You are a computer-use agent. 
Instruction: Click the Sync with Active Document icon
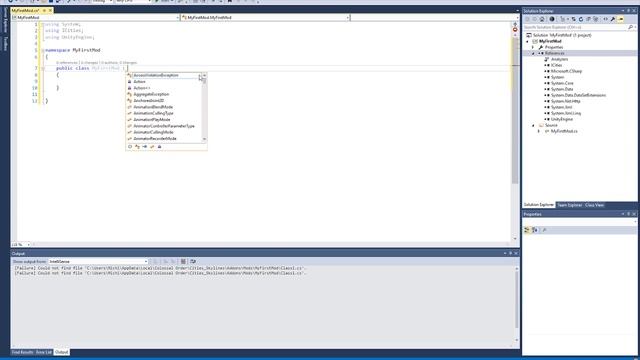click(573, 19)
